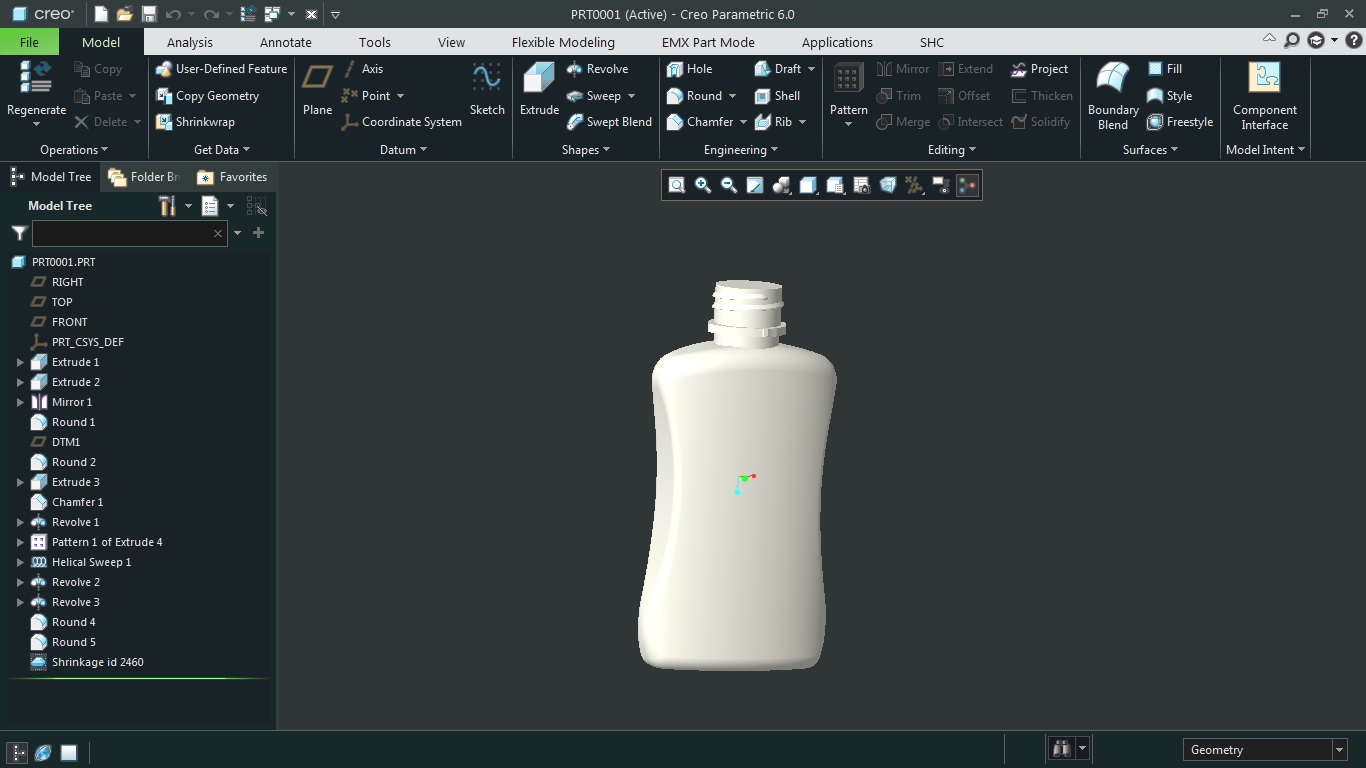
Task: Select the Shell tool
Action: pos(777,96)
